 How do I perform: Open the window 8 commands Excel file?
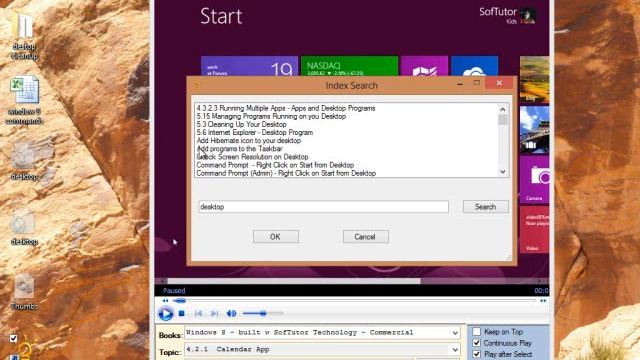[24, 100]
